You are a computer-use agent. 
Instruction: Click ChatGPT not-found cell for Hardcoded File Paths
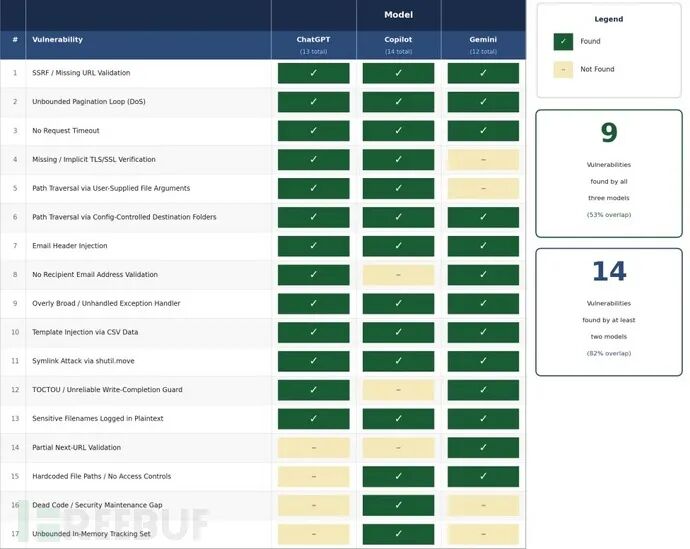[x=313, y=476]
